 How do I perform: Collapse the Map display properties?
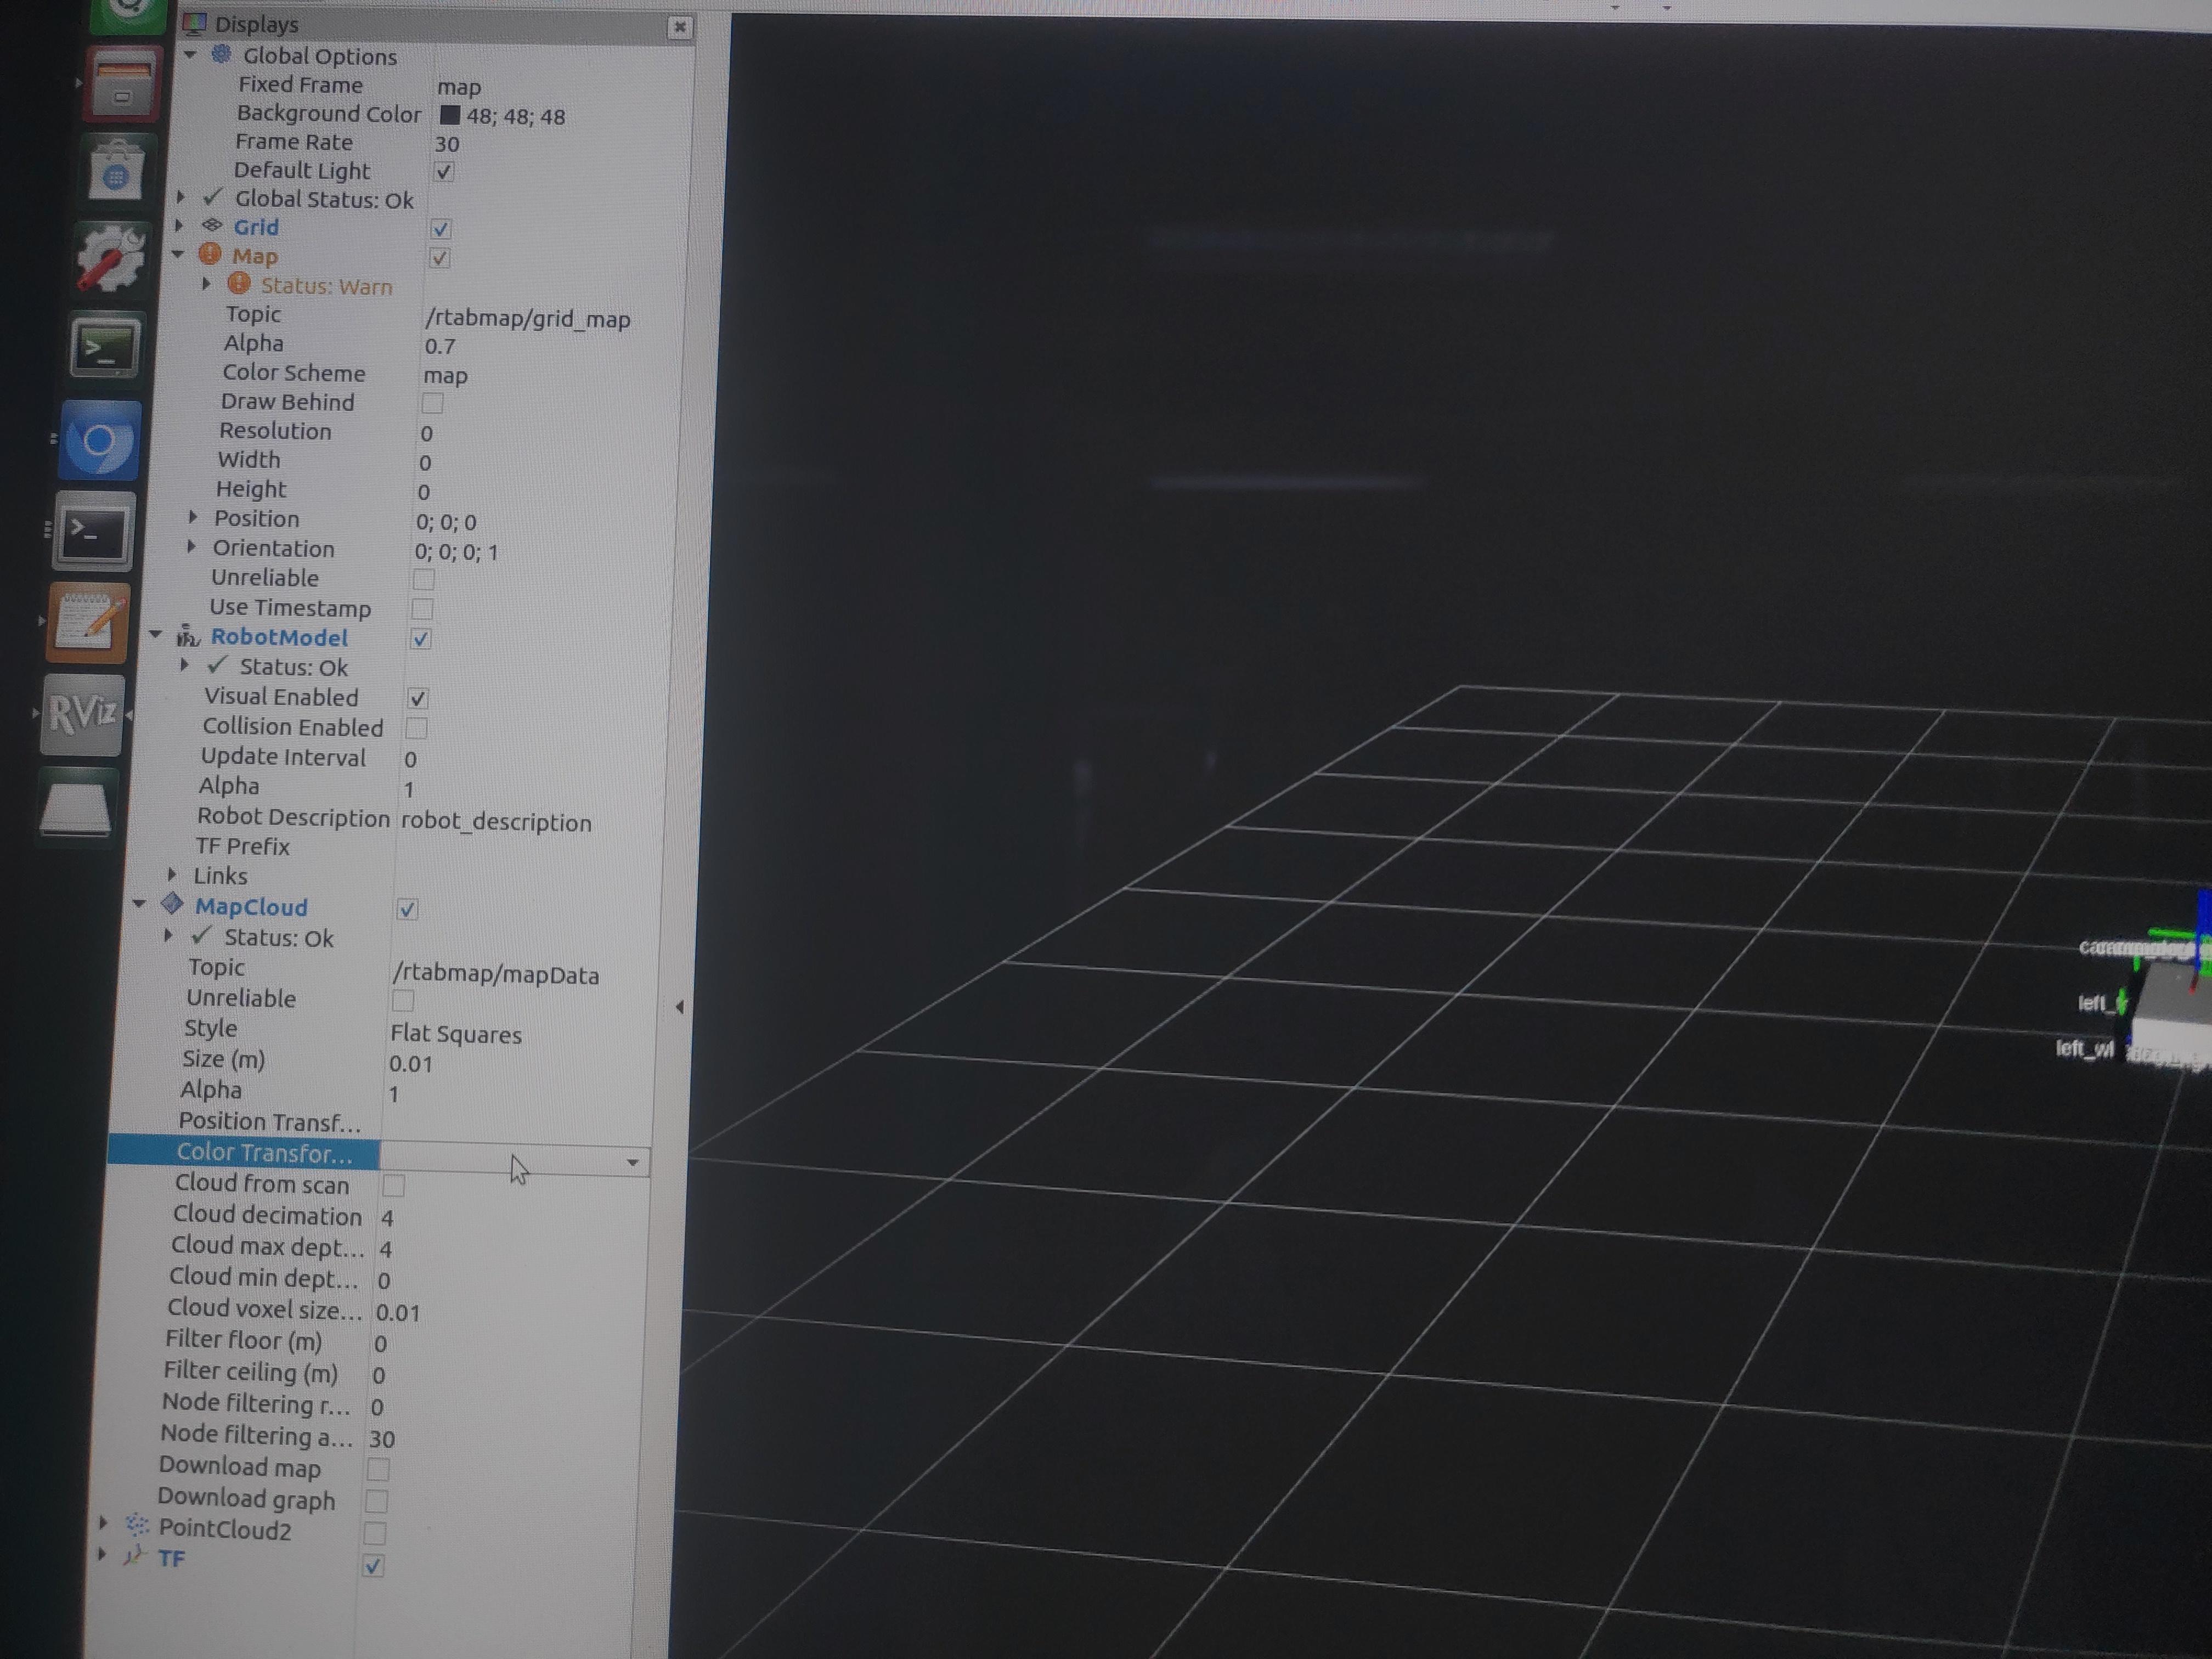pos(178,254)
